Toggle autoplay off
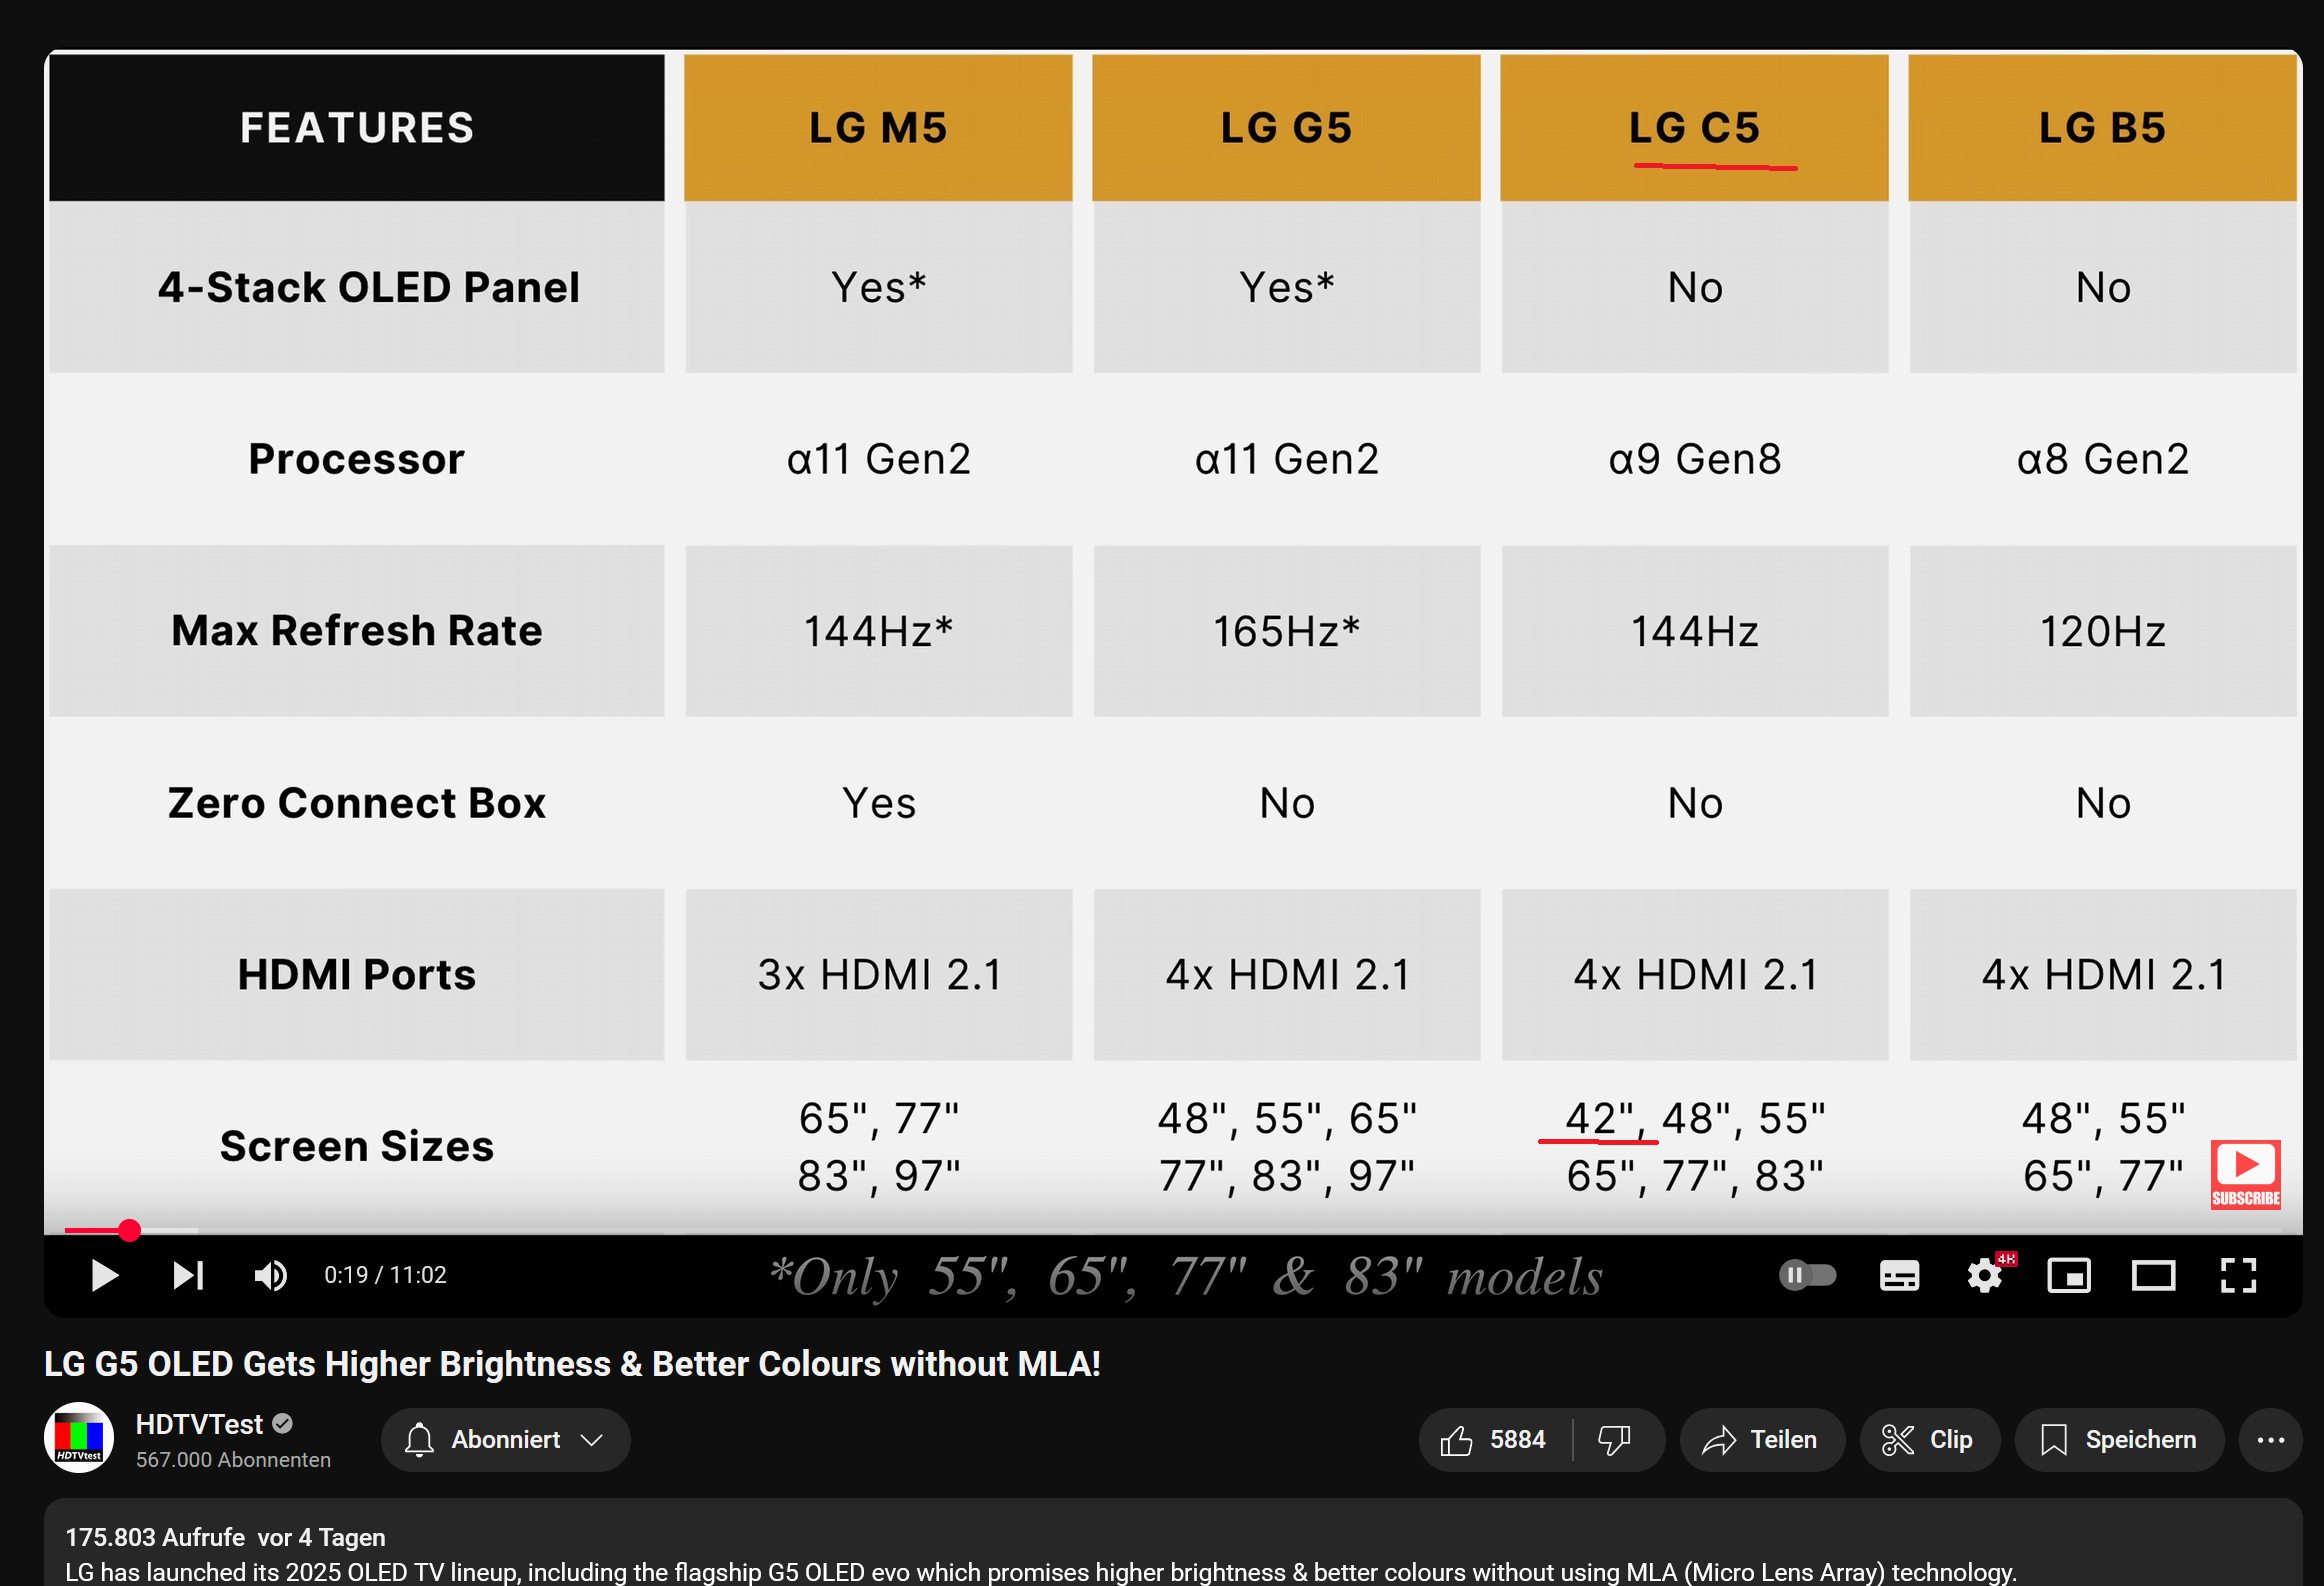This screenshot has width=2324, height=1586. point(1806,1275)
